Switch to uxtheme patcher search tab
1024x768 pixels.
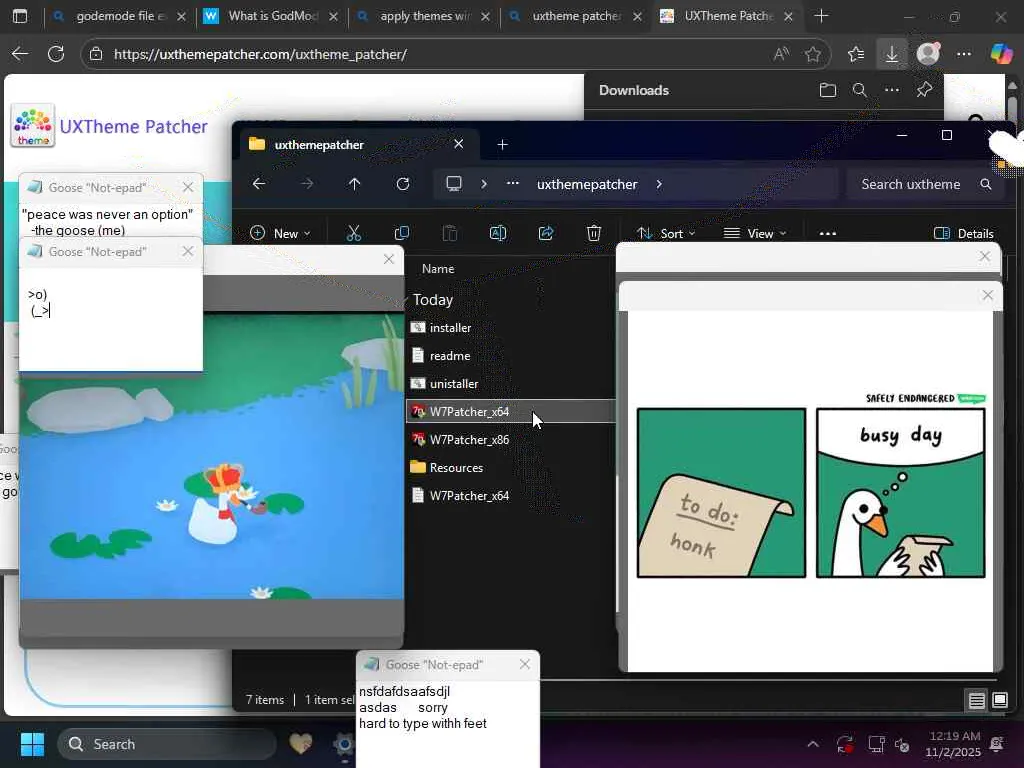[576, 16]
